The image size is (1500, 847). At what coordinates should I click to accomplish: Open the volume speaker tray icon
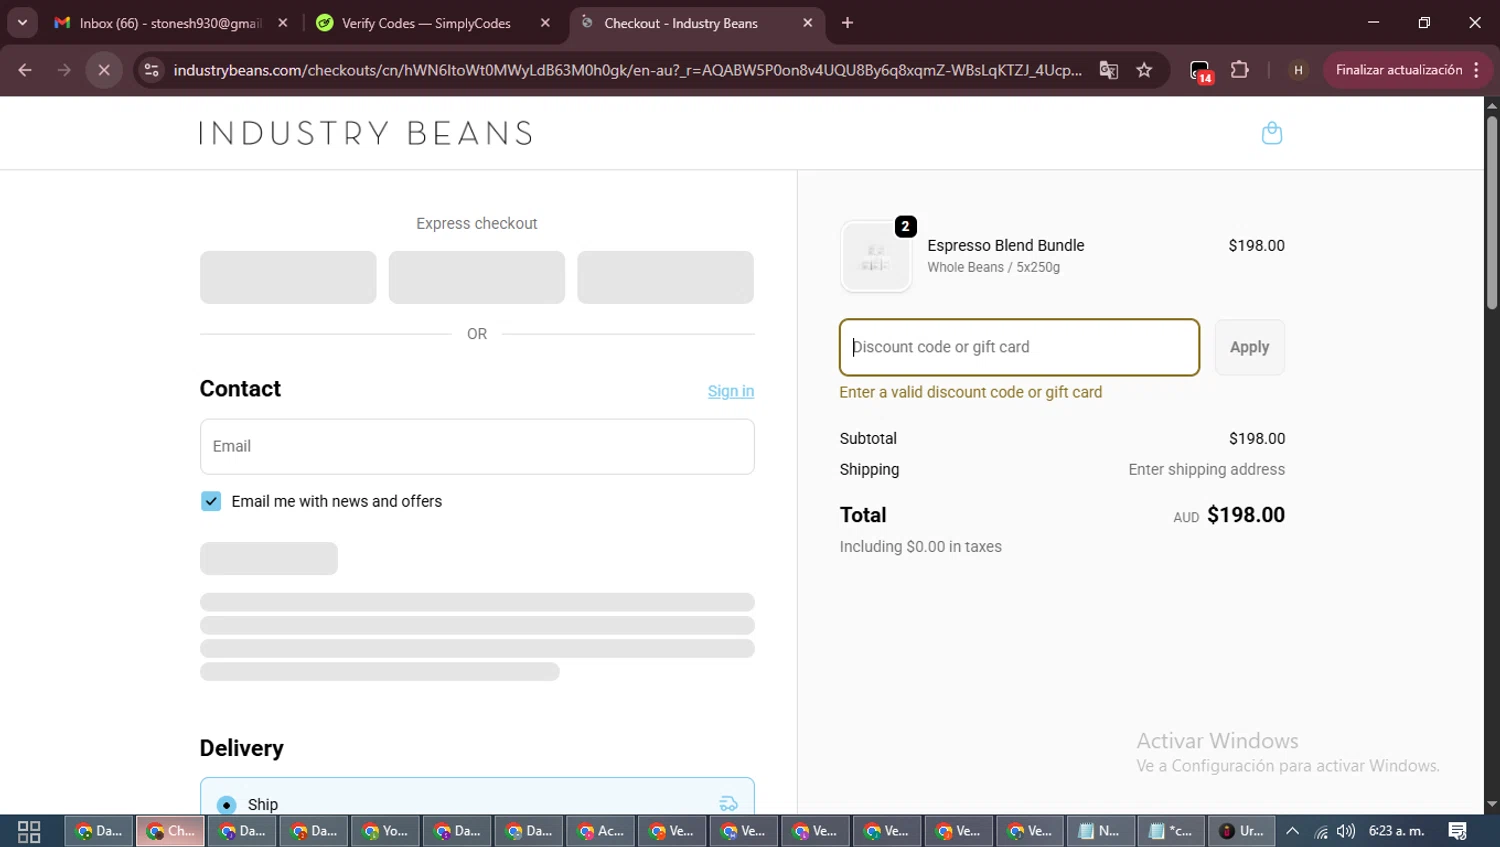1346,831
